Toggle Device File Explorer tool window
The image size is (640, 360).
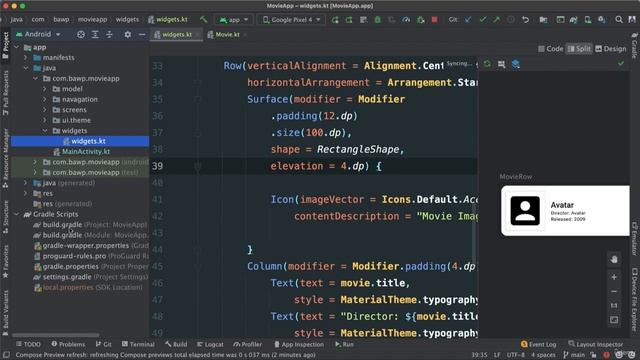point(634,299)
